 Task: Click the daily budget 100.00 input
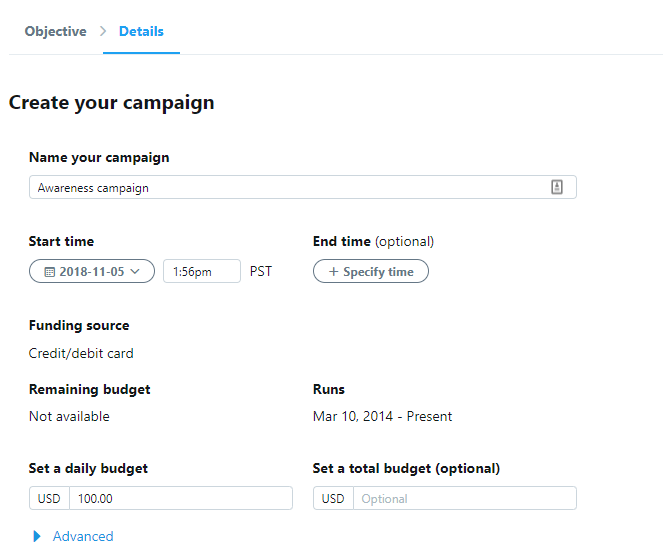point(181,498)
